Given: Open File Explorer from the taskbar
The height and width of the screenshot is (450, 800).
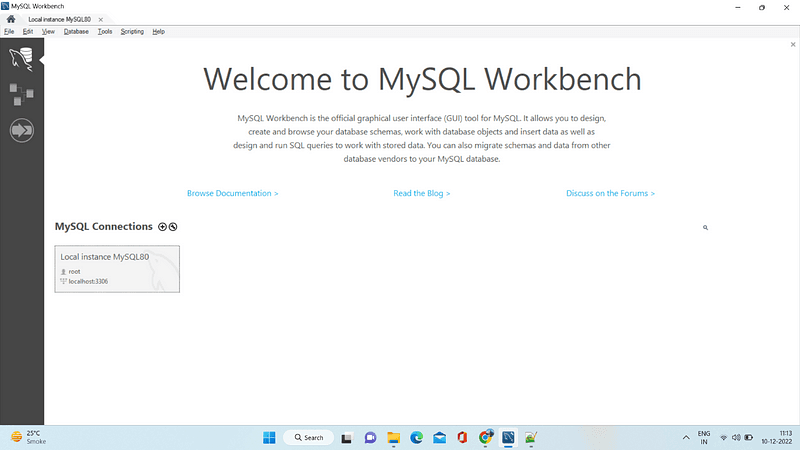Looking at the screenshot, I should click(393, 438).
